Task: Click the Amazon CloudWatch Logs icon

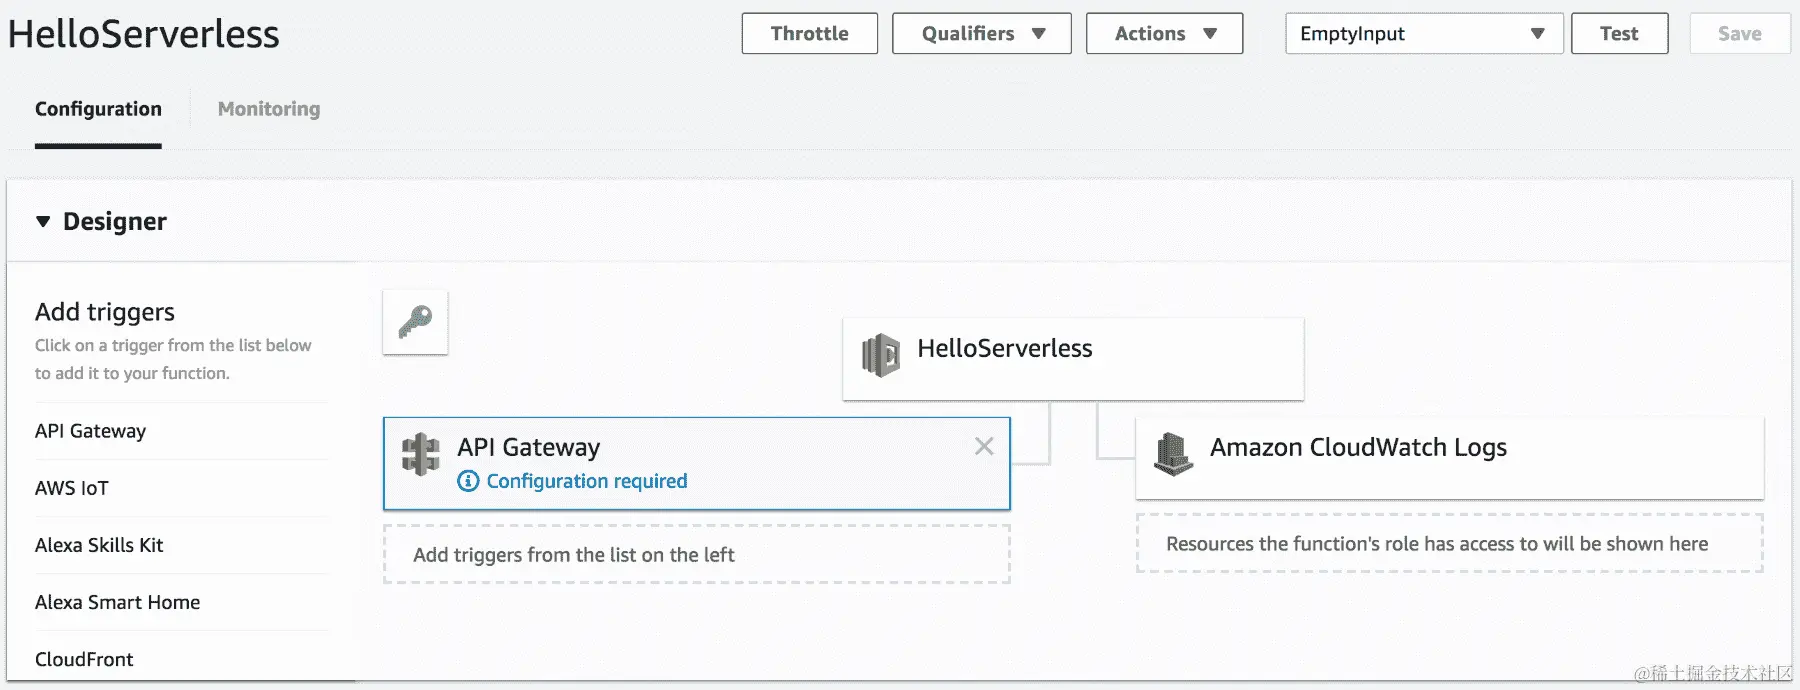Action: click(x=1173, y=453)
